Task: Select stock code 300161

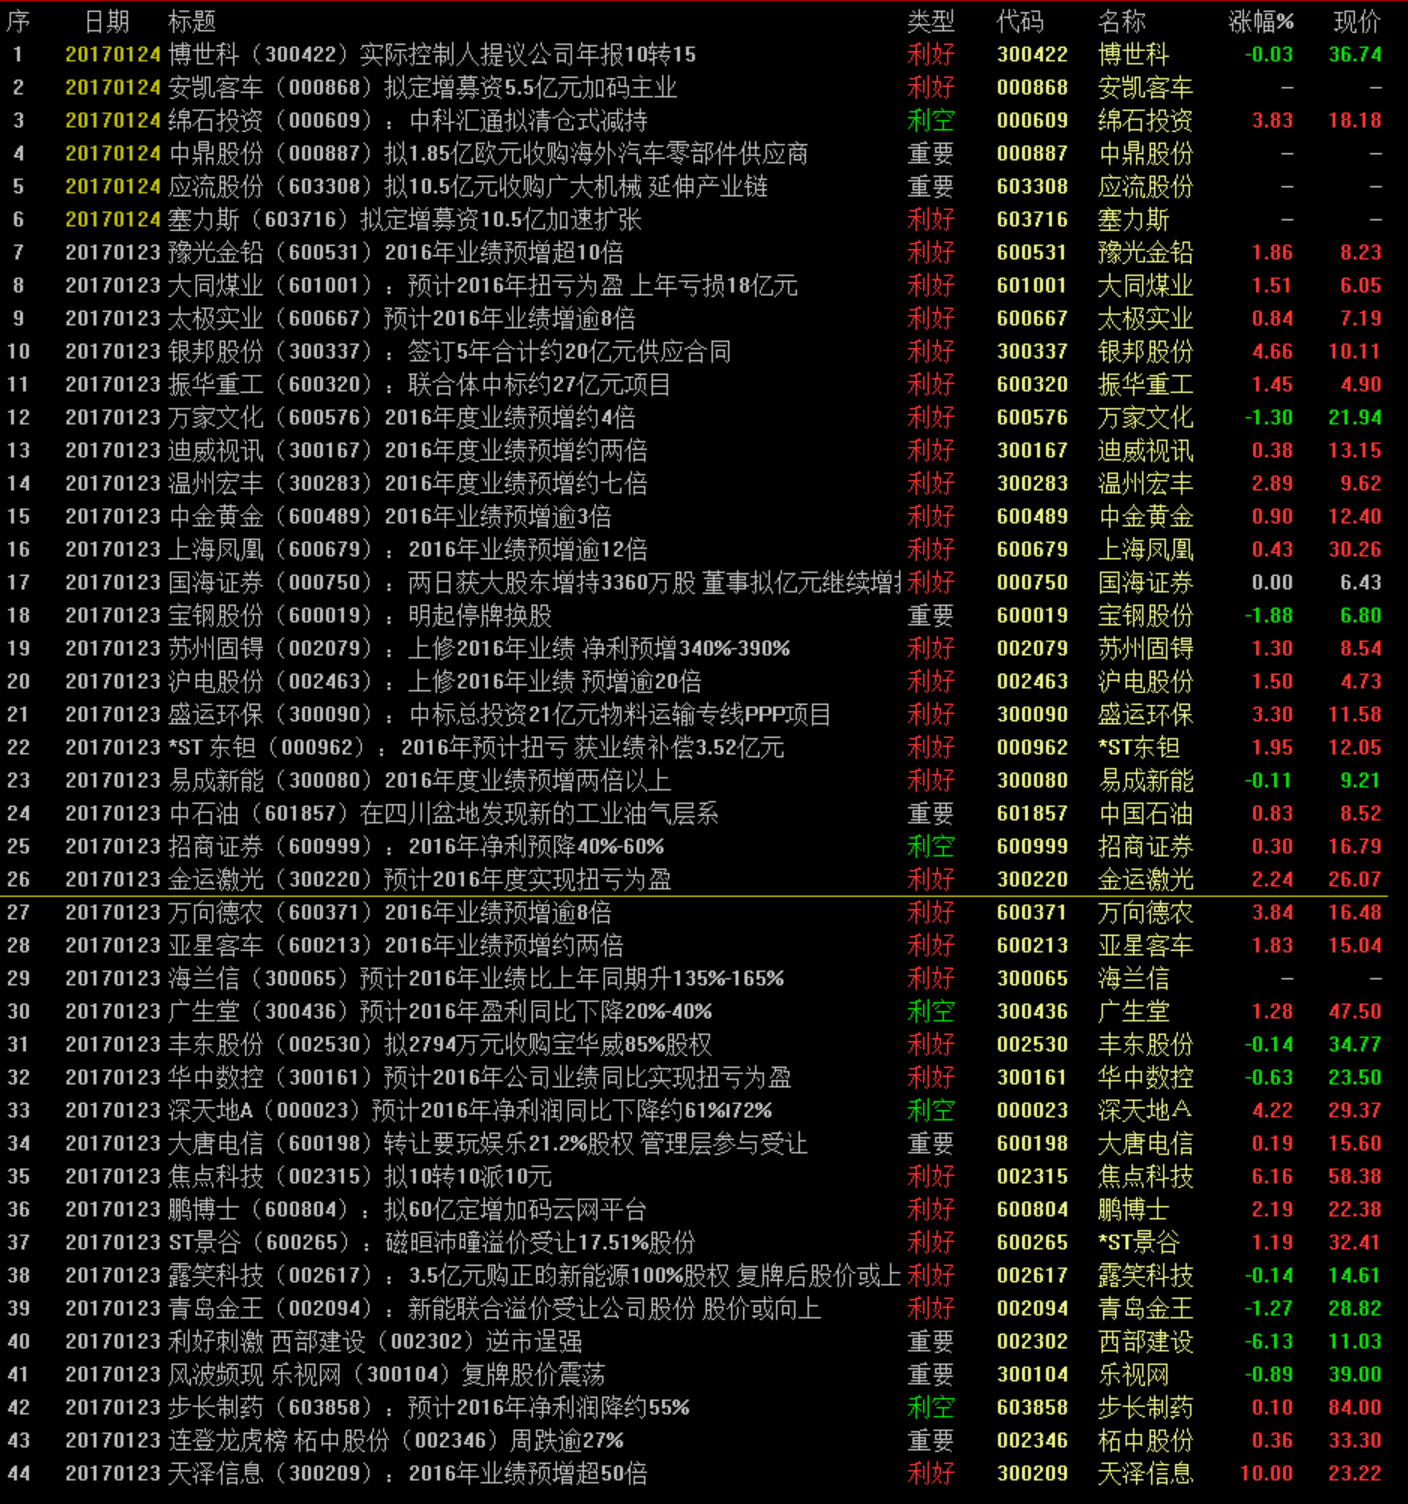Action: coord(1032,1077)
